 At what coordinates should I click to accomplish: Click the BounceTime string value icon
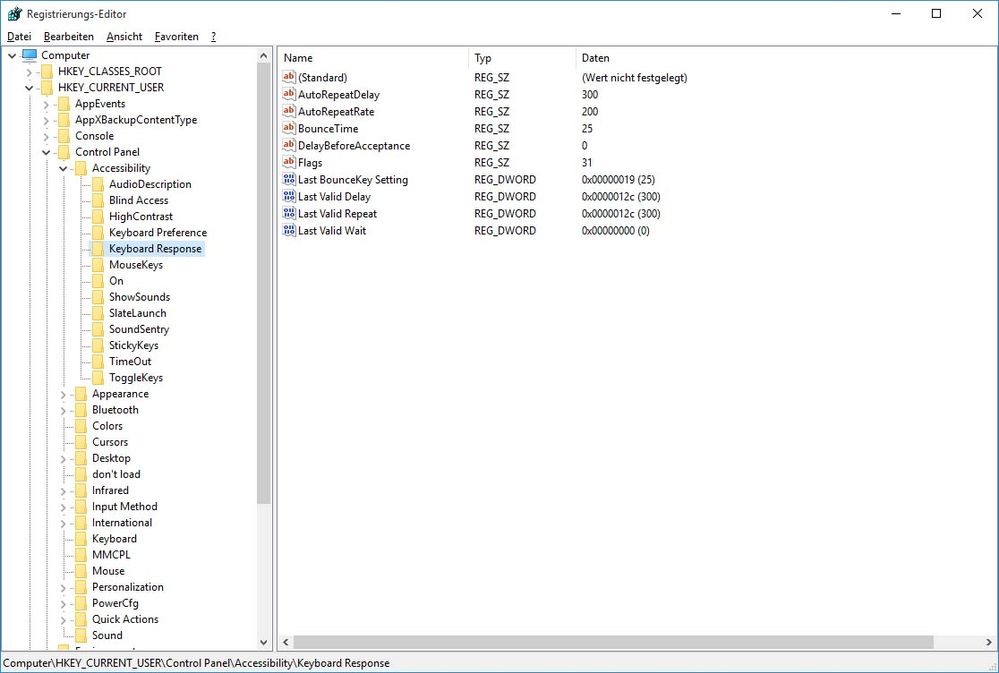290,128
